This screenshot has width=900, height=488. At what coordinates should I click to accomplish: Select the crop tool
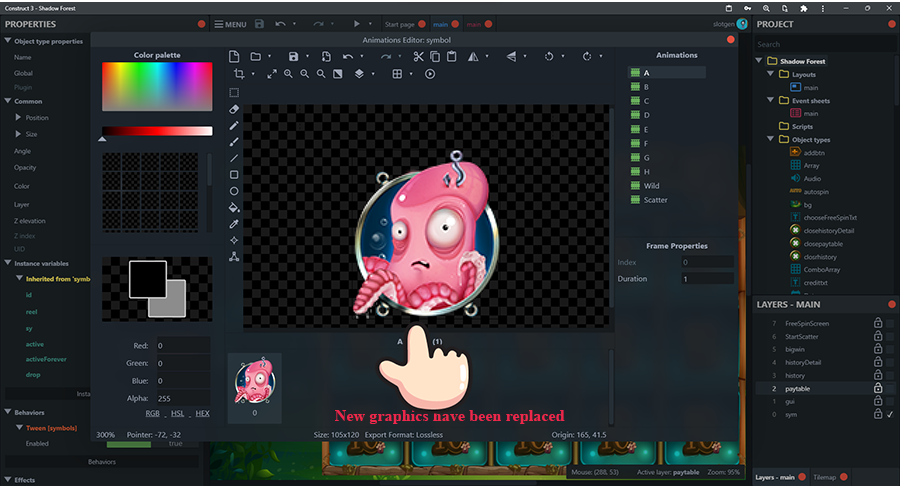[239, 73]
